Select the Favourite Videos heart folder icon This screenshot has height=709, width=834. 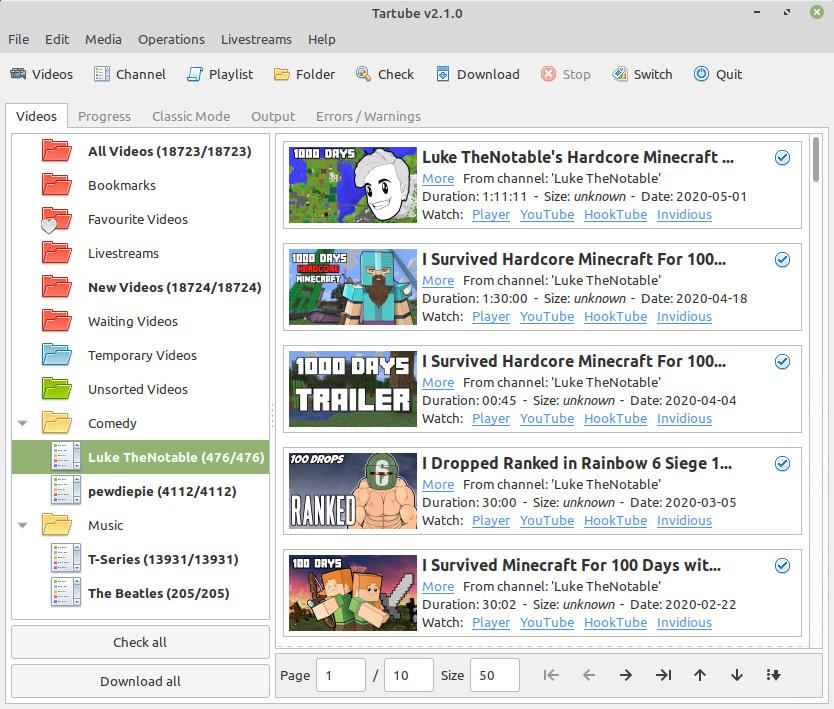(x=56, y=219)
